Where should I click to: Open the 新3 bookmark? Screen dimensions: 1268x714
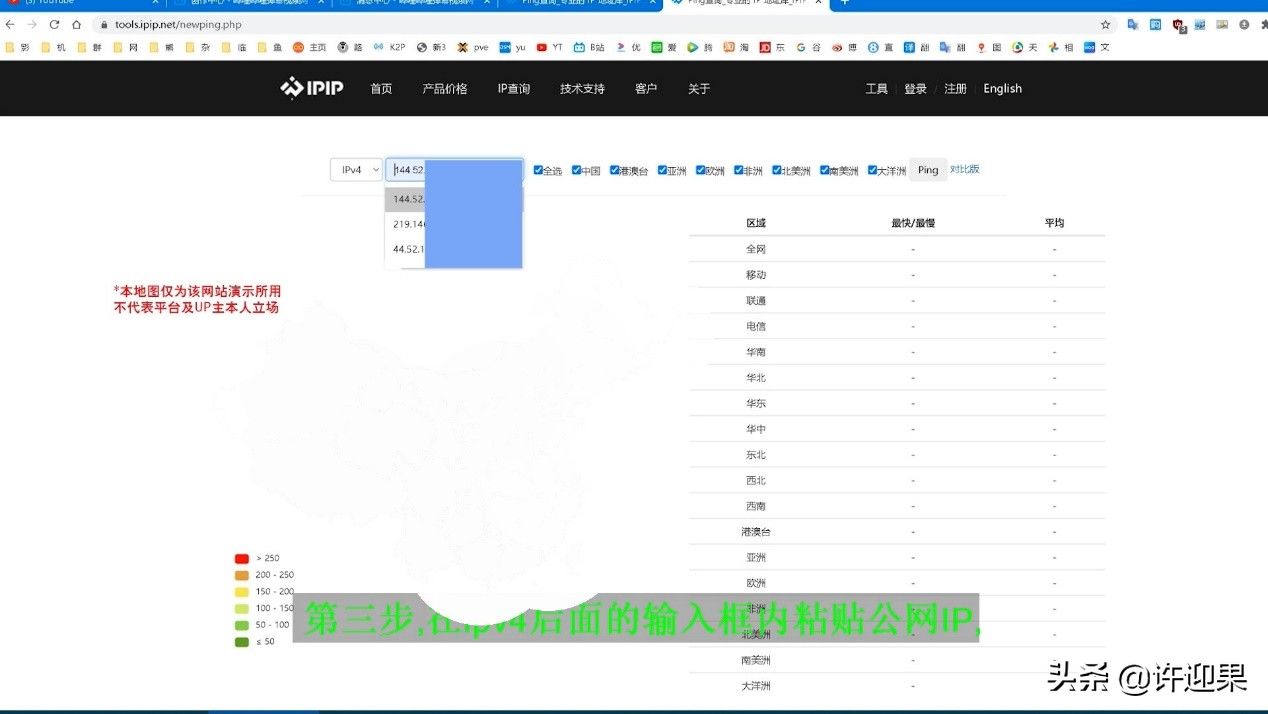pyautogui.click(x=431, y=47)
